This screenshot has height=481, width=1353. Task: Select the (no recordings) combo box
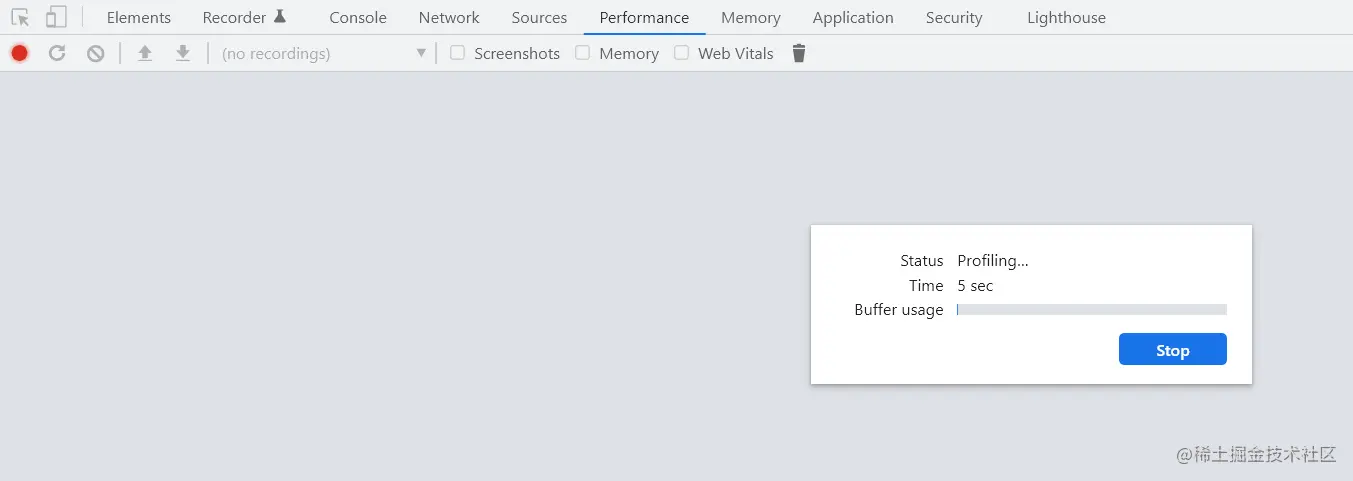[323, 53]
